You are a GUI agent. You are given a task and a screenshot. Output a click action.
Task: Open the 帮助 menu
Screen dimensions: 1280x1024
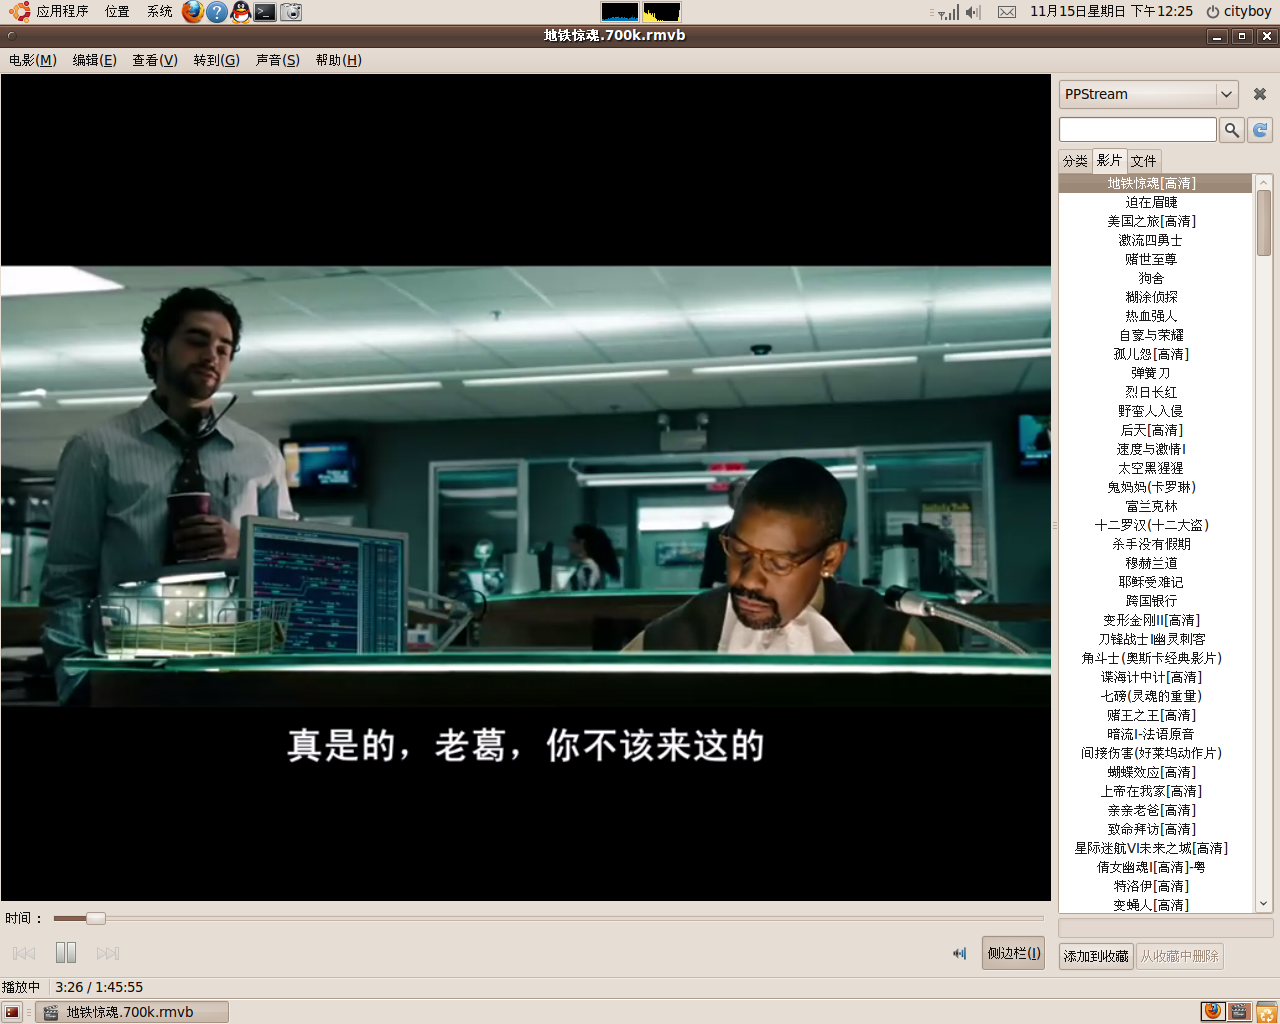click(339, 60)
